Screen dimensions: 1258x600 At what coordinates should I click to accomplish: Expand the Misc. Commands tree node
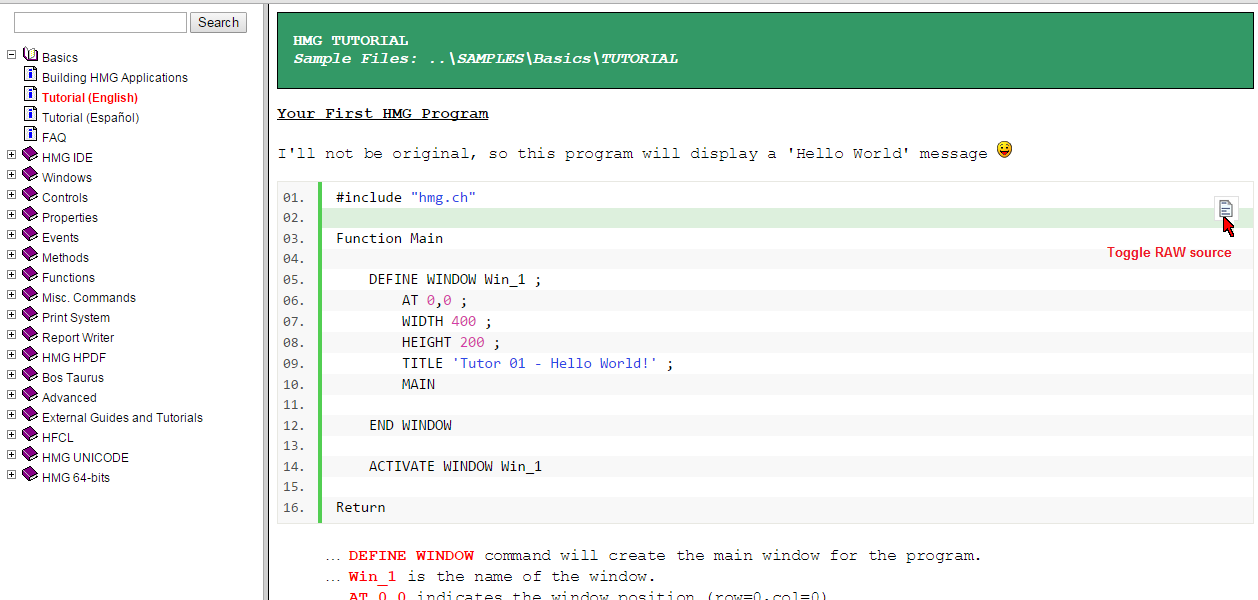pyautogui.click(x=11, y=294)
